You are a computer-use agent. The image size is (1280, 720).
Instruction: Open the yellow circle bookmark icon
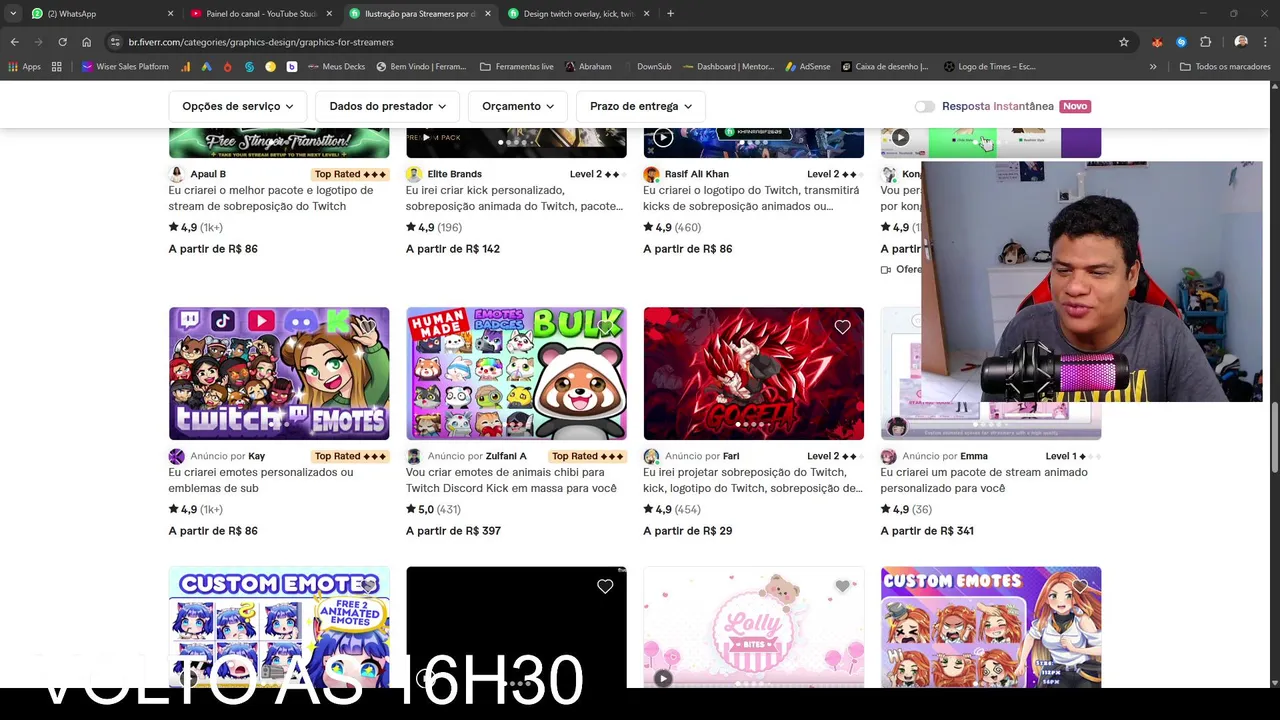pyautogui.click(x=270, y=67)
